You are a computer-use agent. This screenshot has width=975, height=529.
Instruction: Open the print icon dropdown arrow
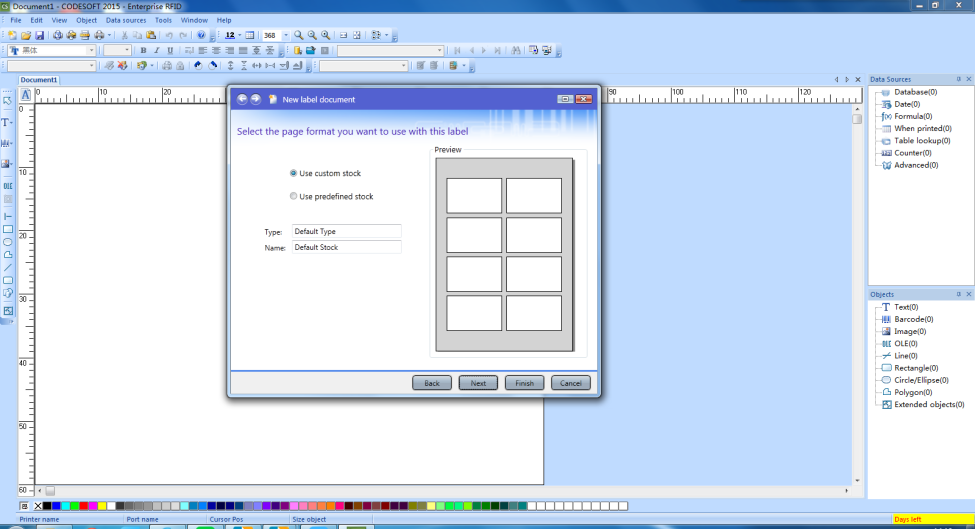(x=109, y=35)
